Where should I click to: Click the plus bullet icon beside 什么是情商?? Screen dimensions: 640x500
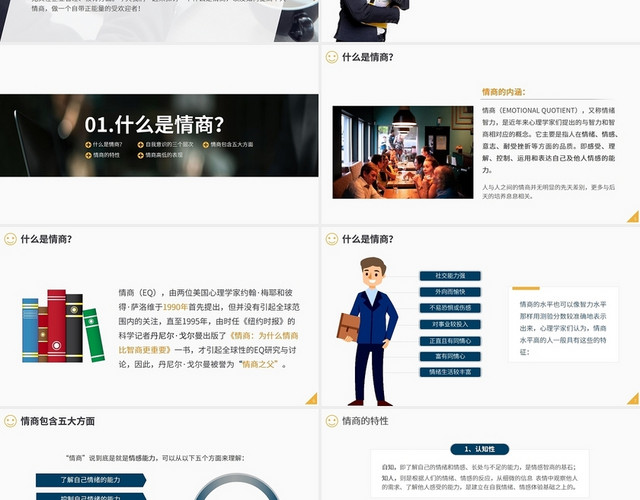pyautogui.click(x=88, y=144)
